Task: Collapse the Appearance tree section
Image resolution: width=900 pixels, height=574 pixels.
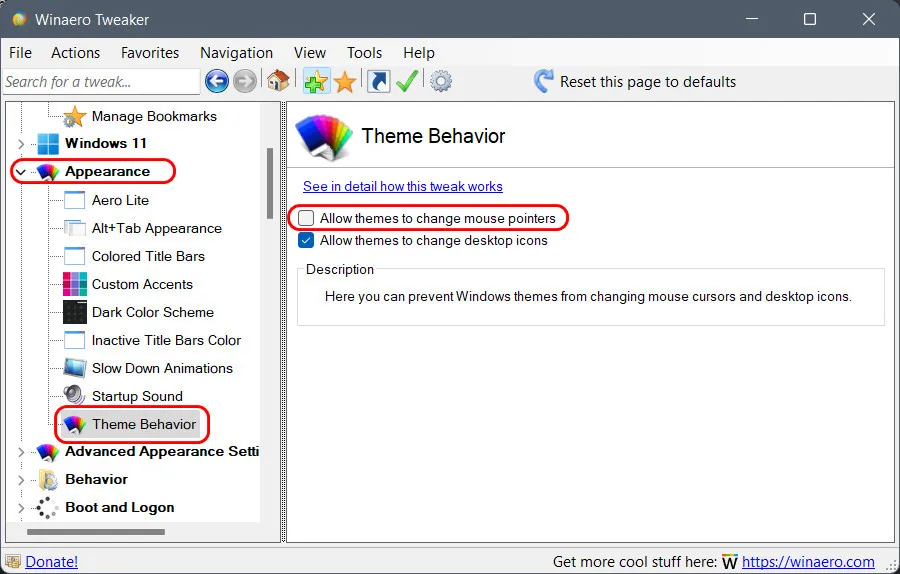Action: 20,172
